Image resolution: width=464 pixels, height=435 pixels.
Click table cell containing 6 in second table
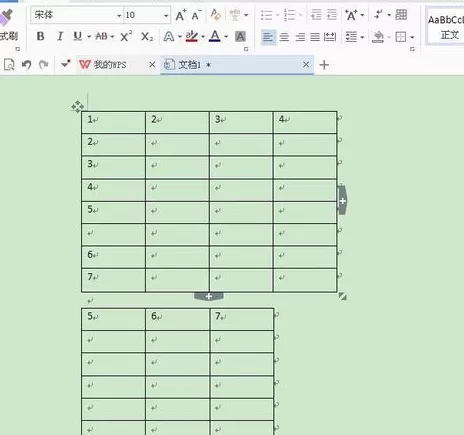point(177,319)
